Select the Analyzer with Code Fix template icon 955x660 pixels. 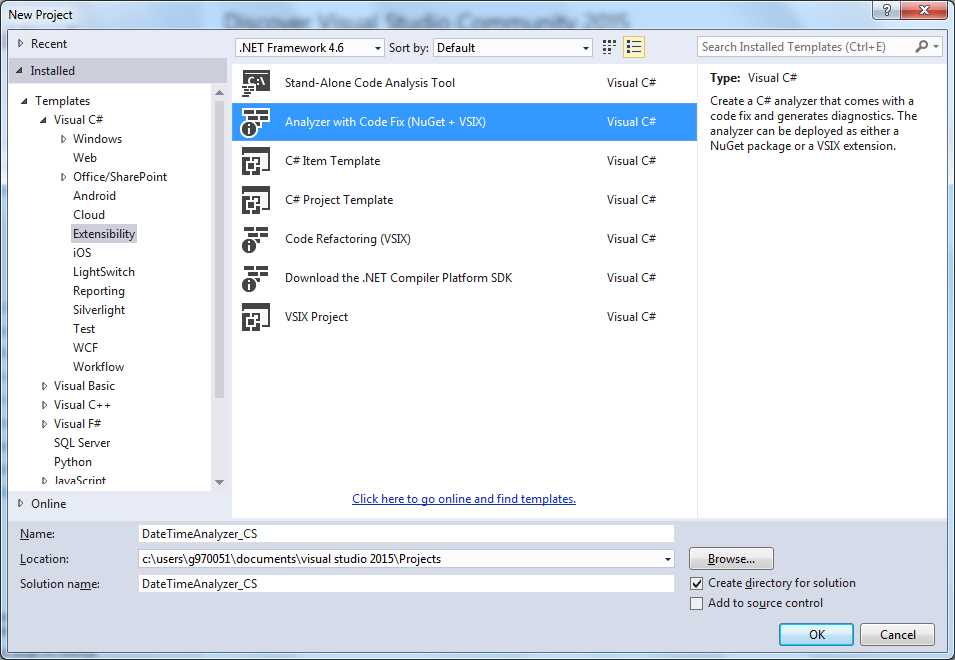tap(257, 121)
